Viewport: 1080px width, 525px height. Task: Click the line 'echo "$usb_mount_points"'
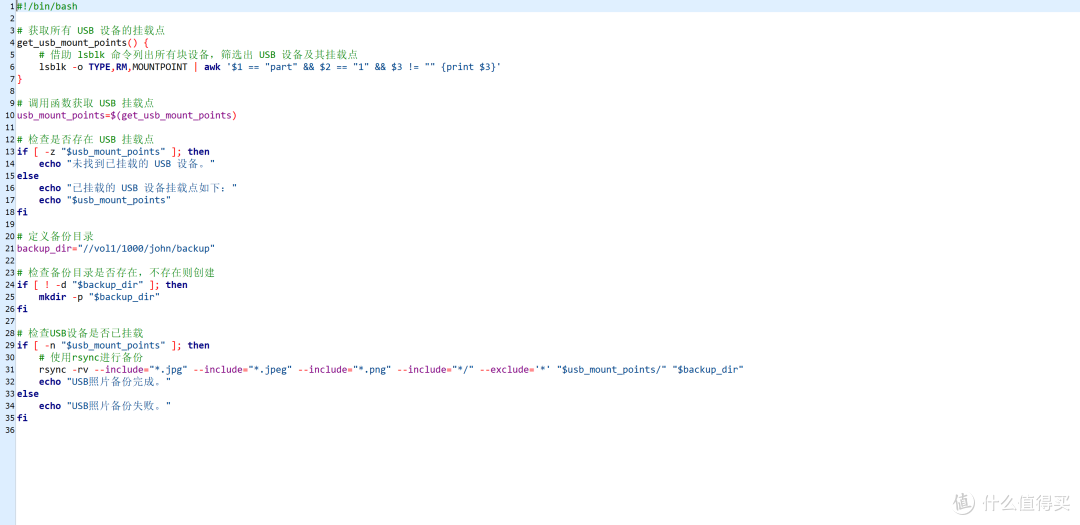(105, 200)
